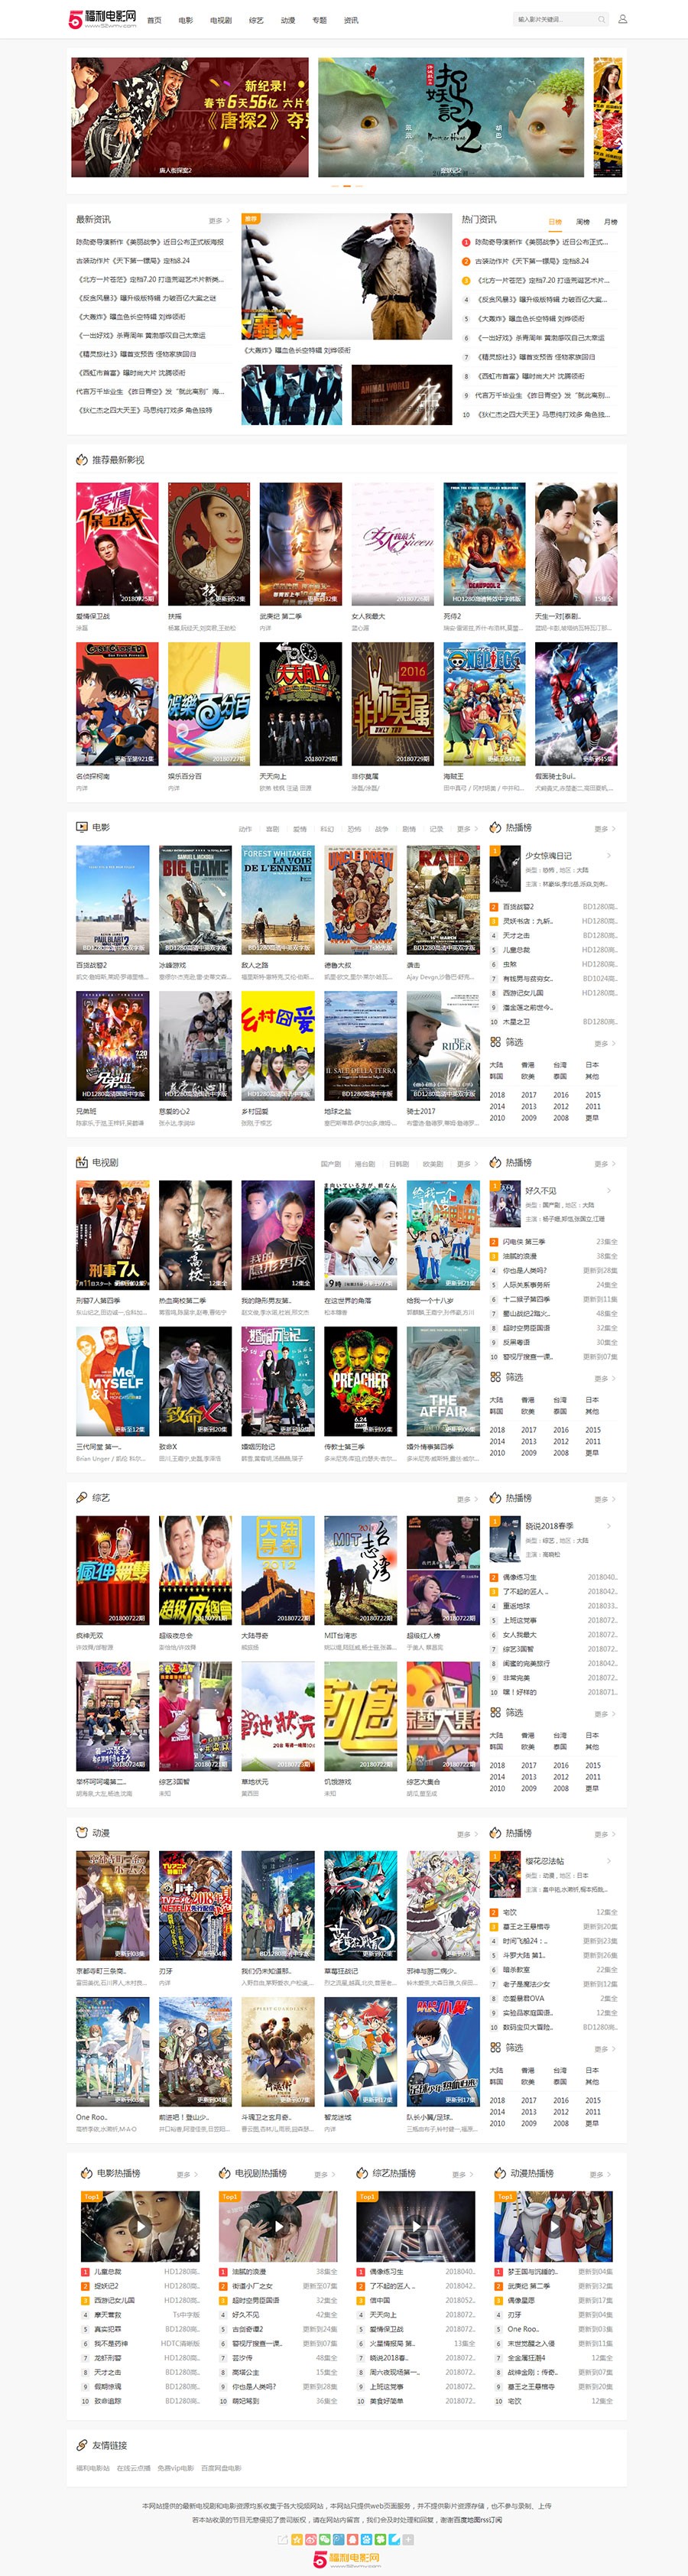The width and height of the screenshot is (688, 2576).
Task: Click the flame icon beside 综艺热播榜
Action: pos(362,2173)
